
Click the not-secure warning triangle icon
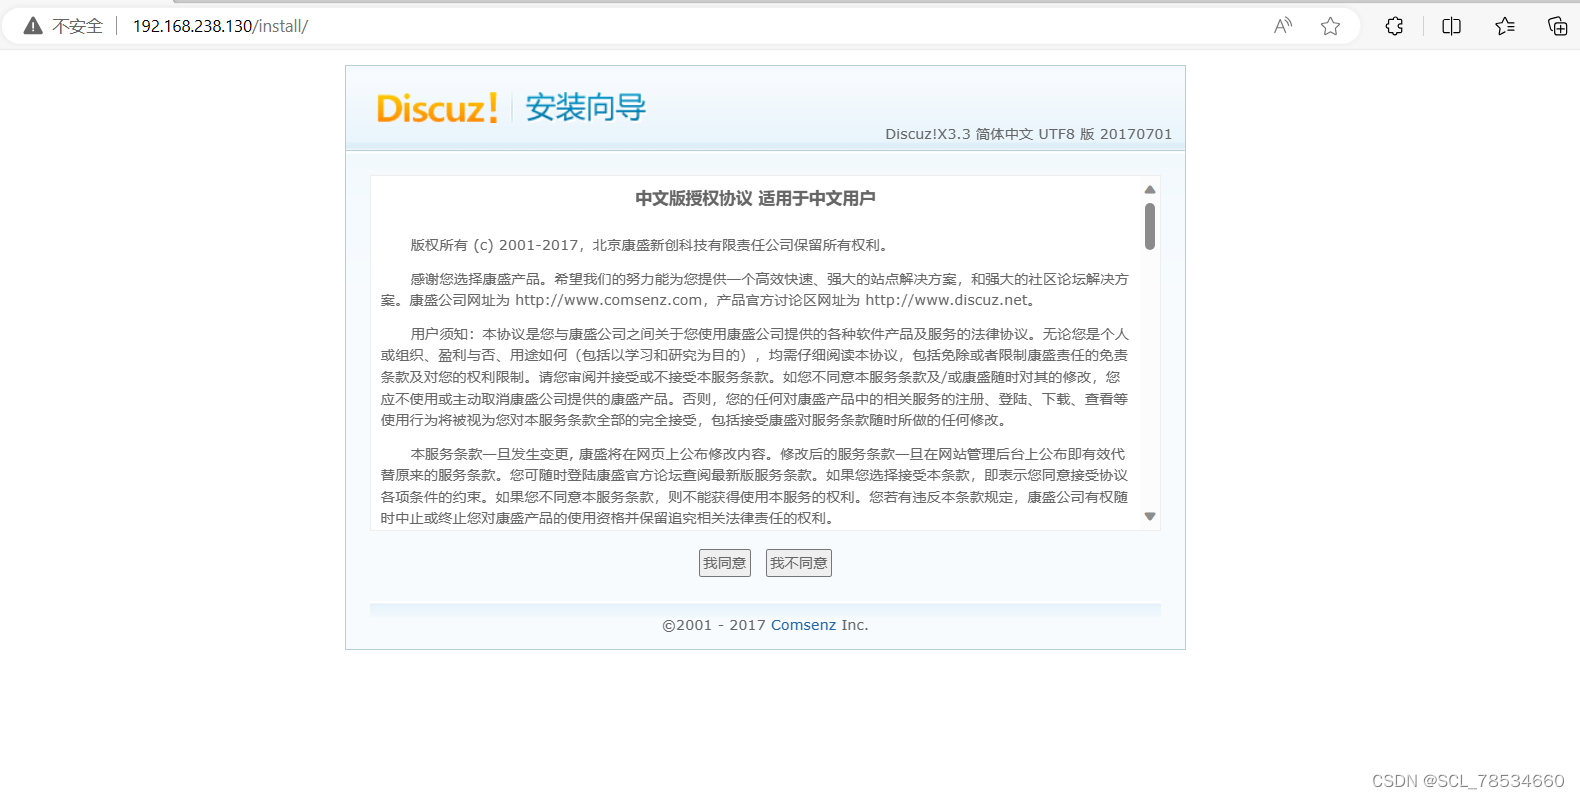point(33,26)
